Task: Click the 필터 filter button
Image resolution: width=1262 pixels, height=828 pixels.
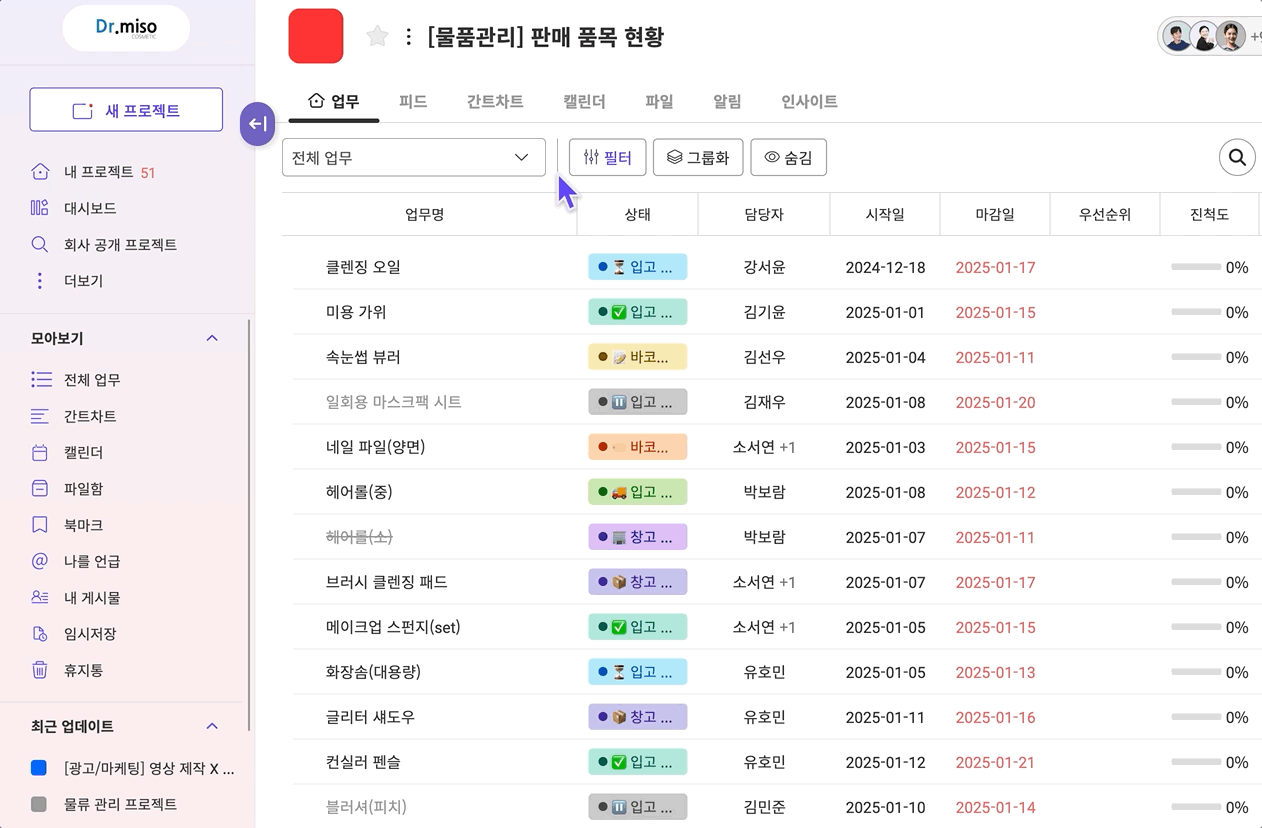Action: 607,157
